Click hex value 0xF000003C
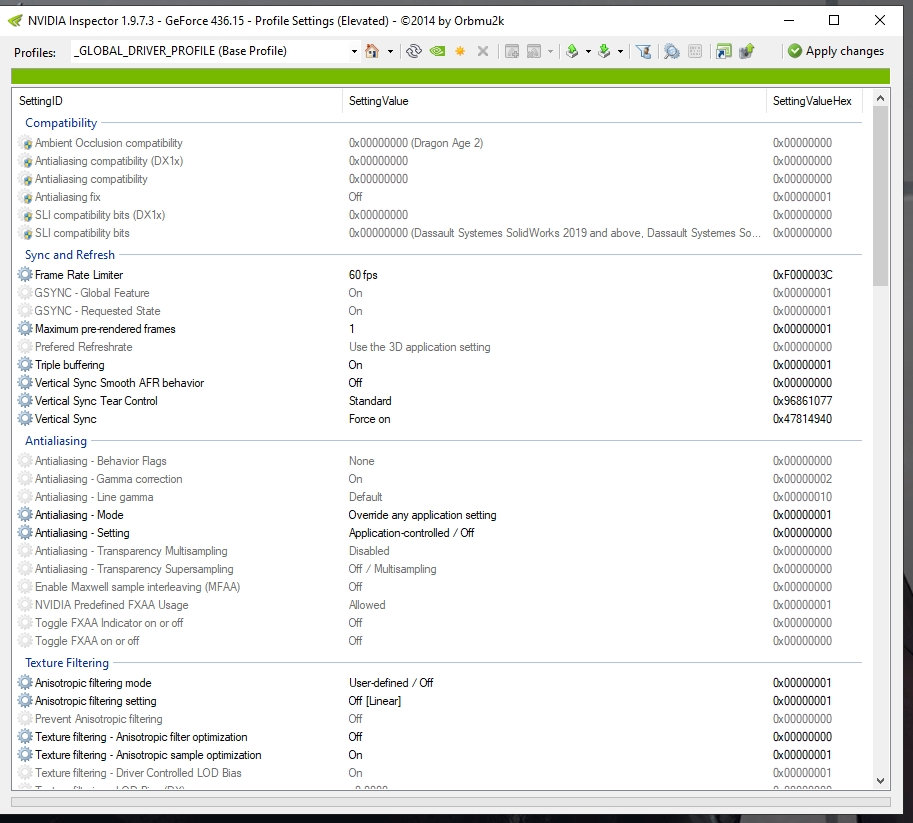The height and width of the screenshot is (823, 913). tap(802, 275)
